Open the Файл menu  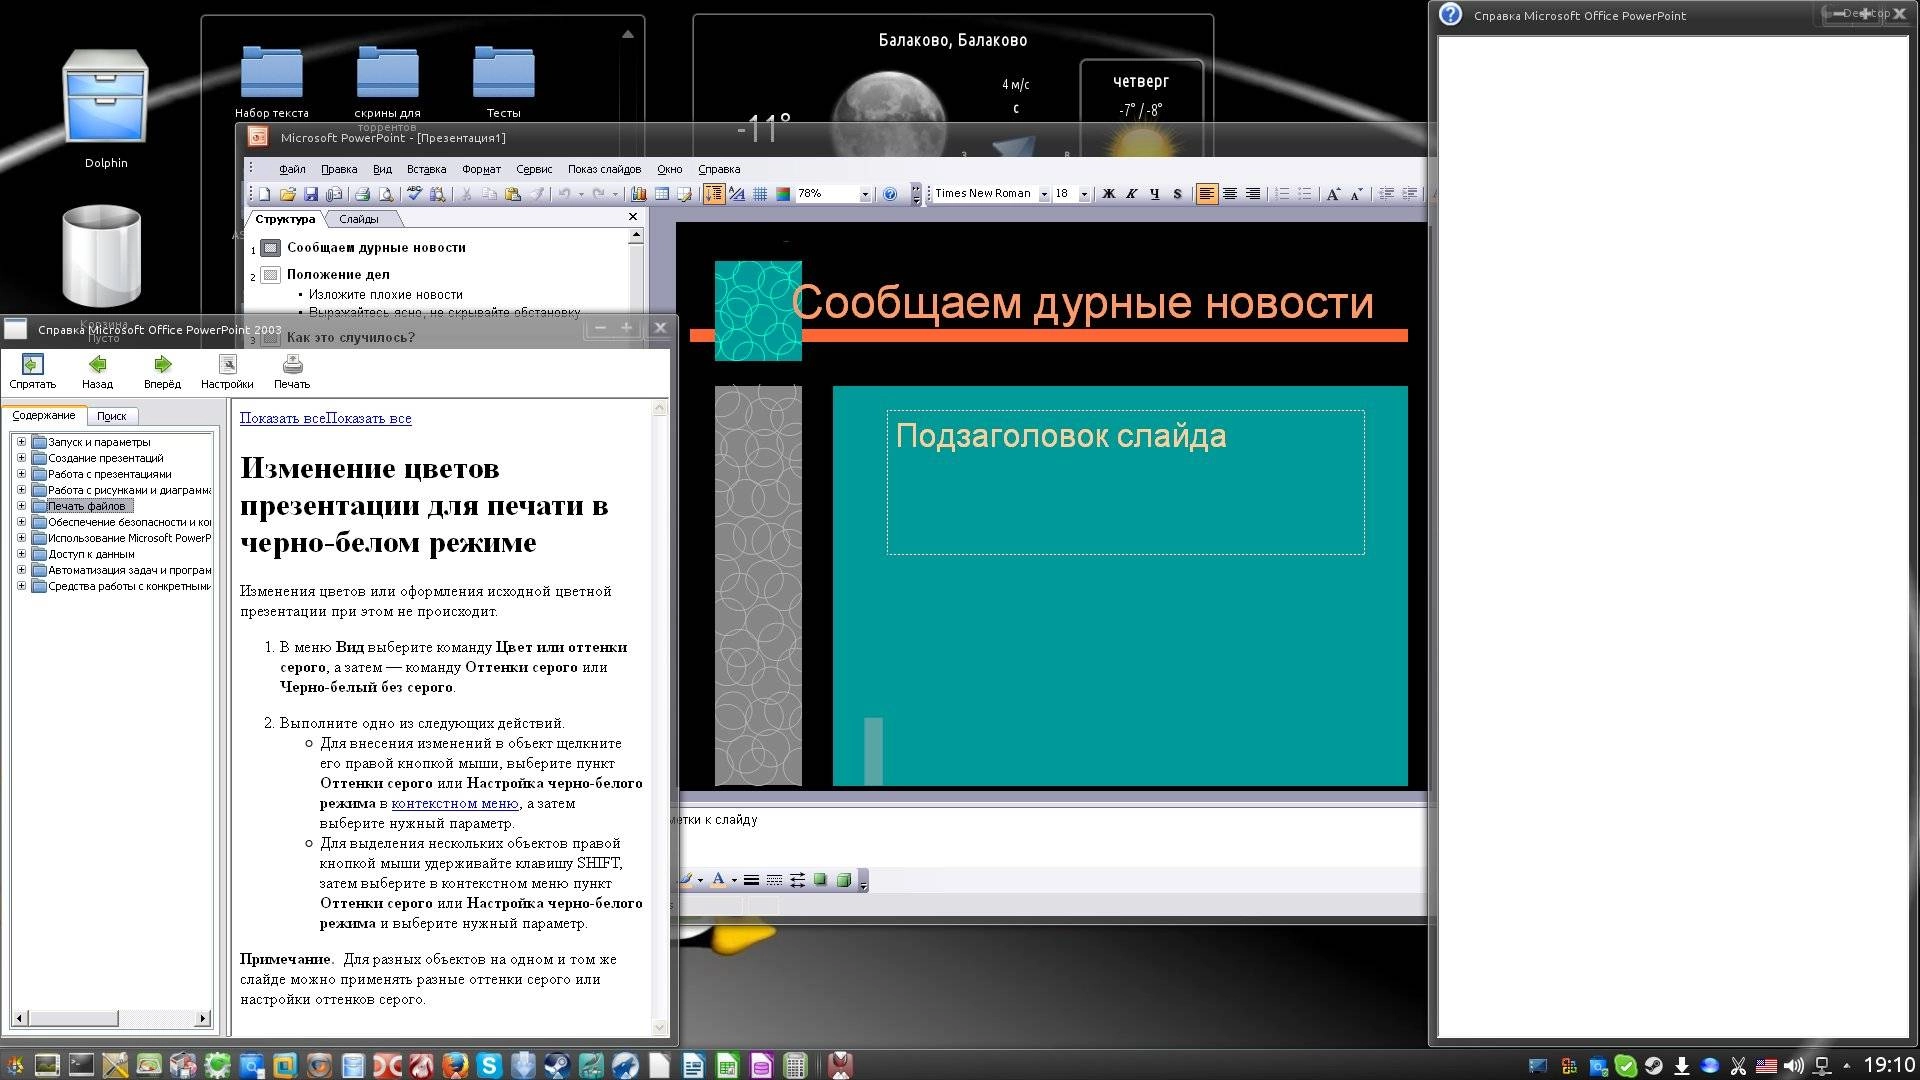(x=292, y=169)
